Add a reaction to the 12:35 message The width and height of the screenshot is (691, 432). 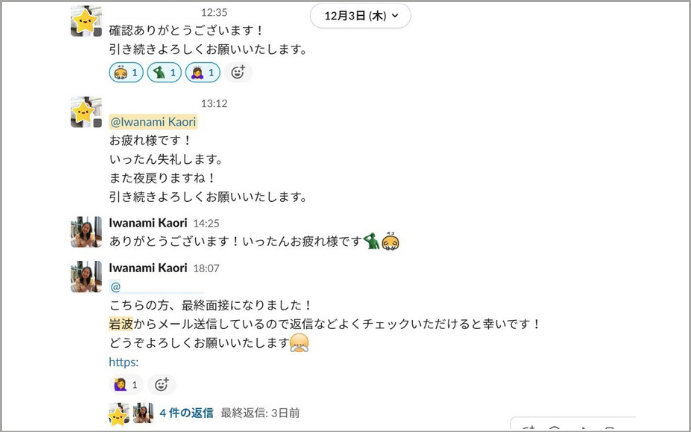(x=238, y=72)
